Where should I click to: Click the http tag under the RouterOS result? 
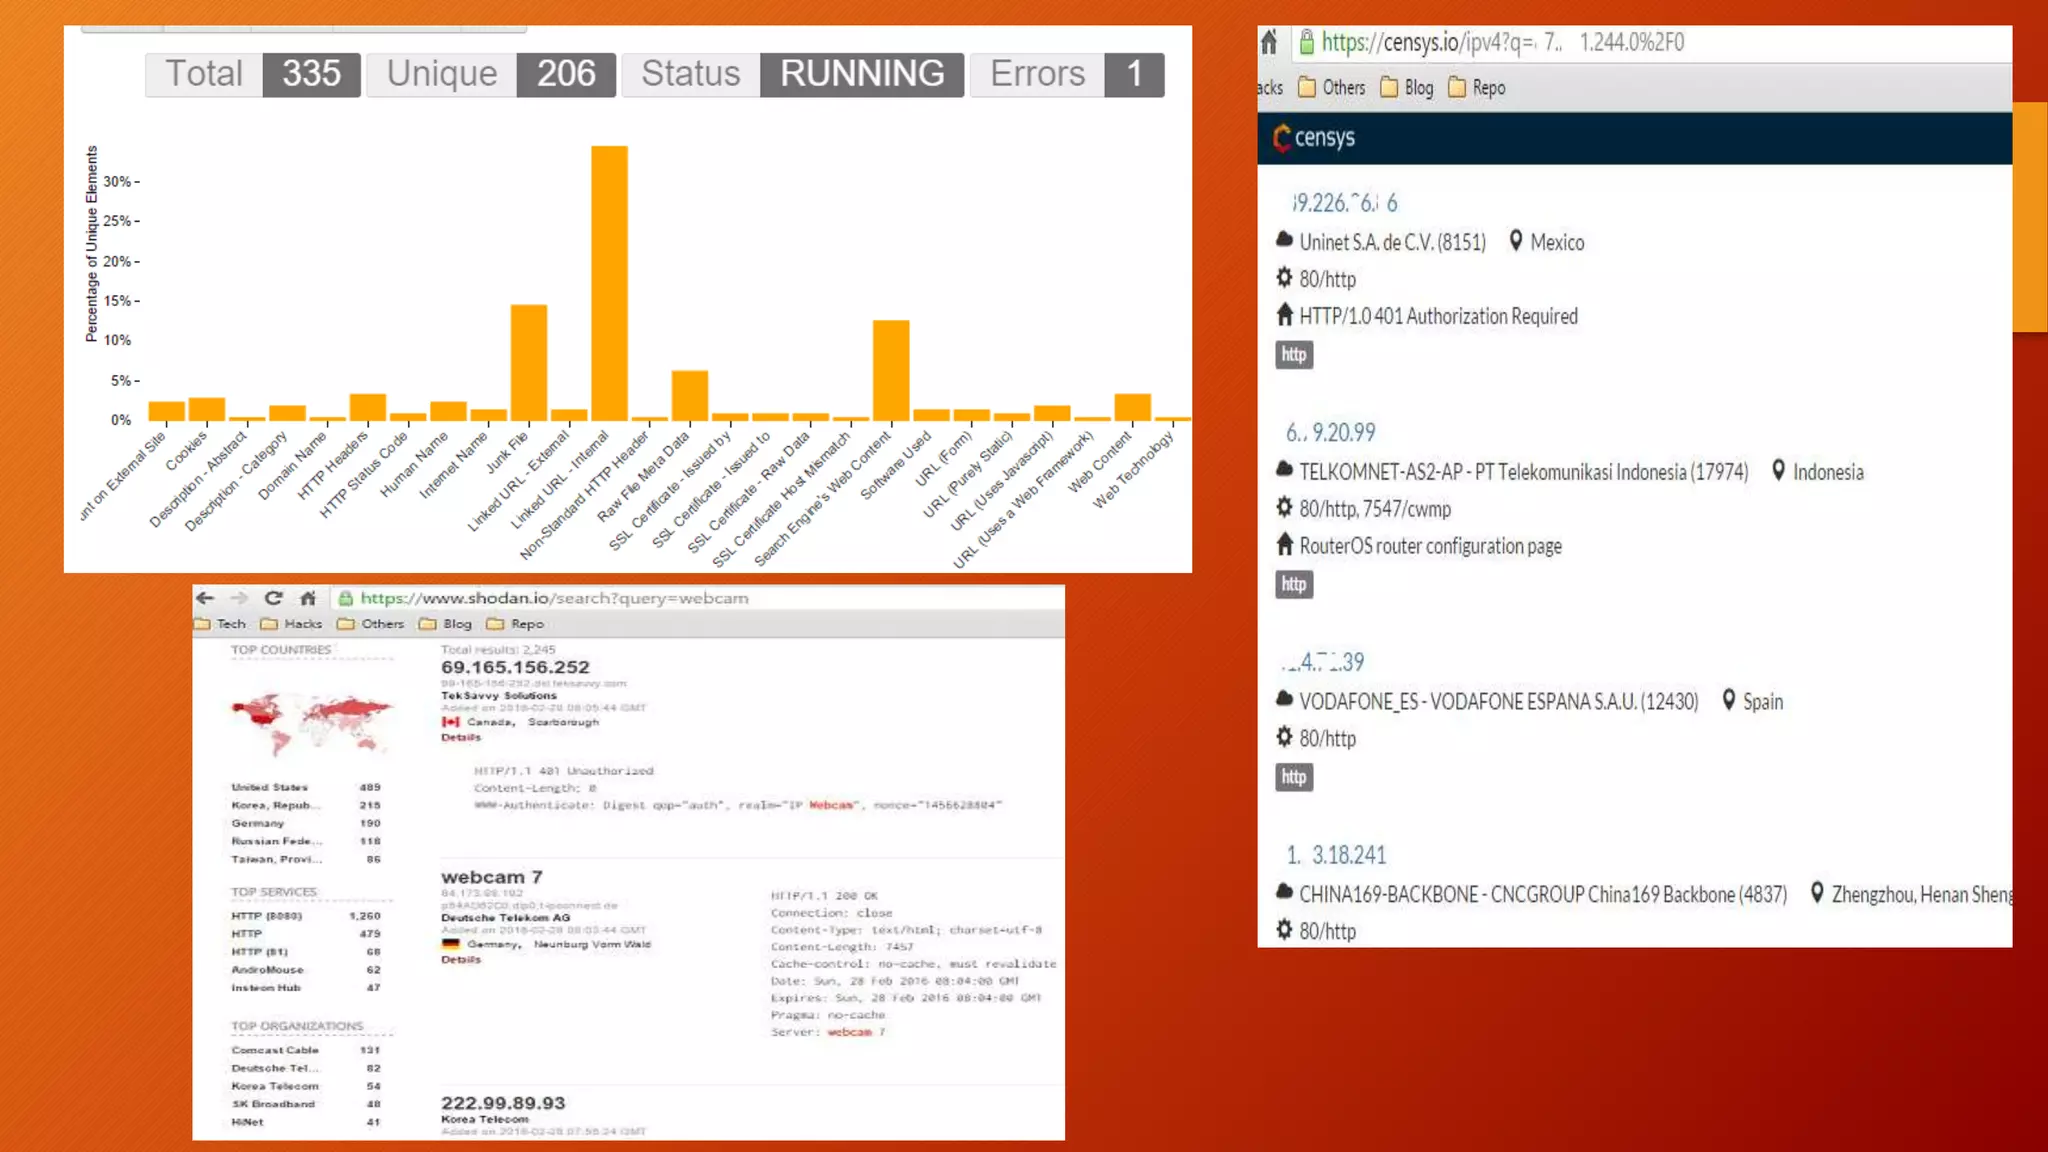click(1294, 584)
